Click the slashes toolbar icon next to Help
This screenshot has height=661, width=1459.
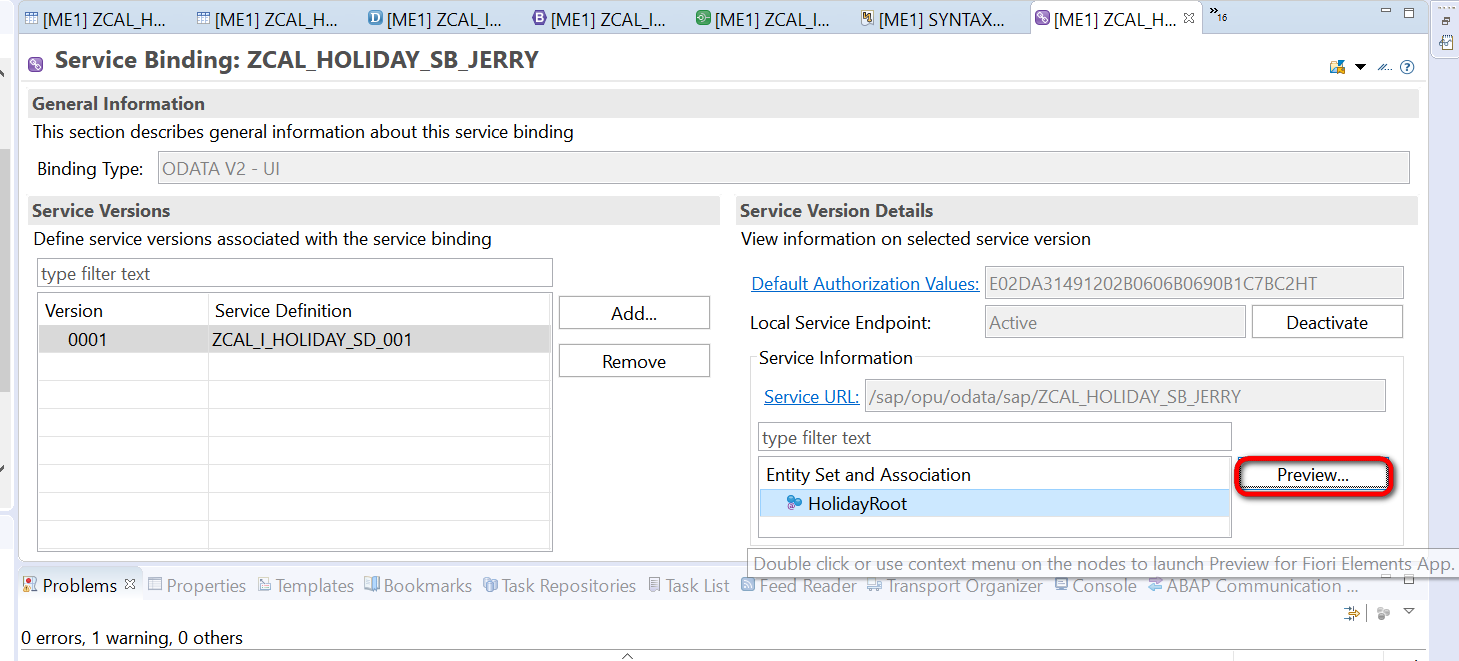pos(1385,67)
